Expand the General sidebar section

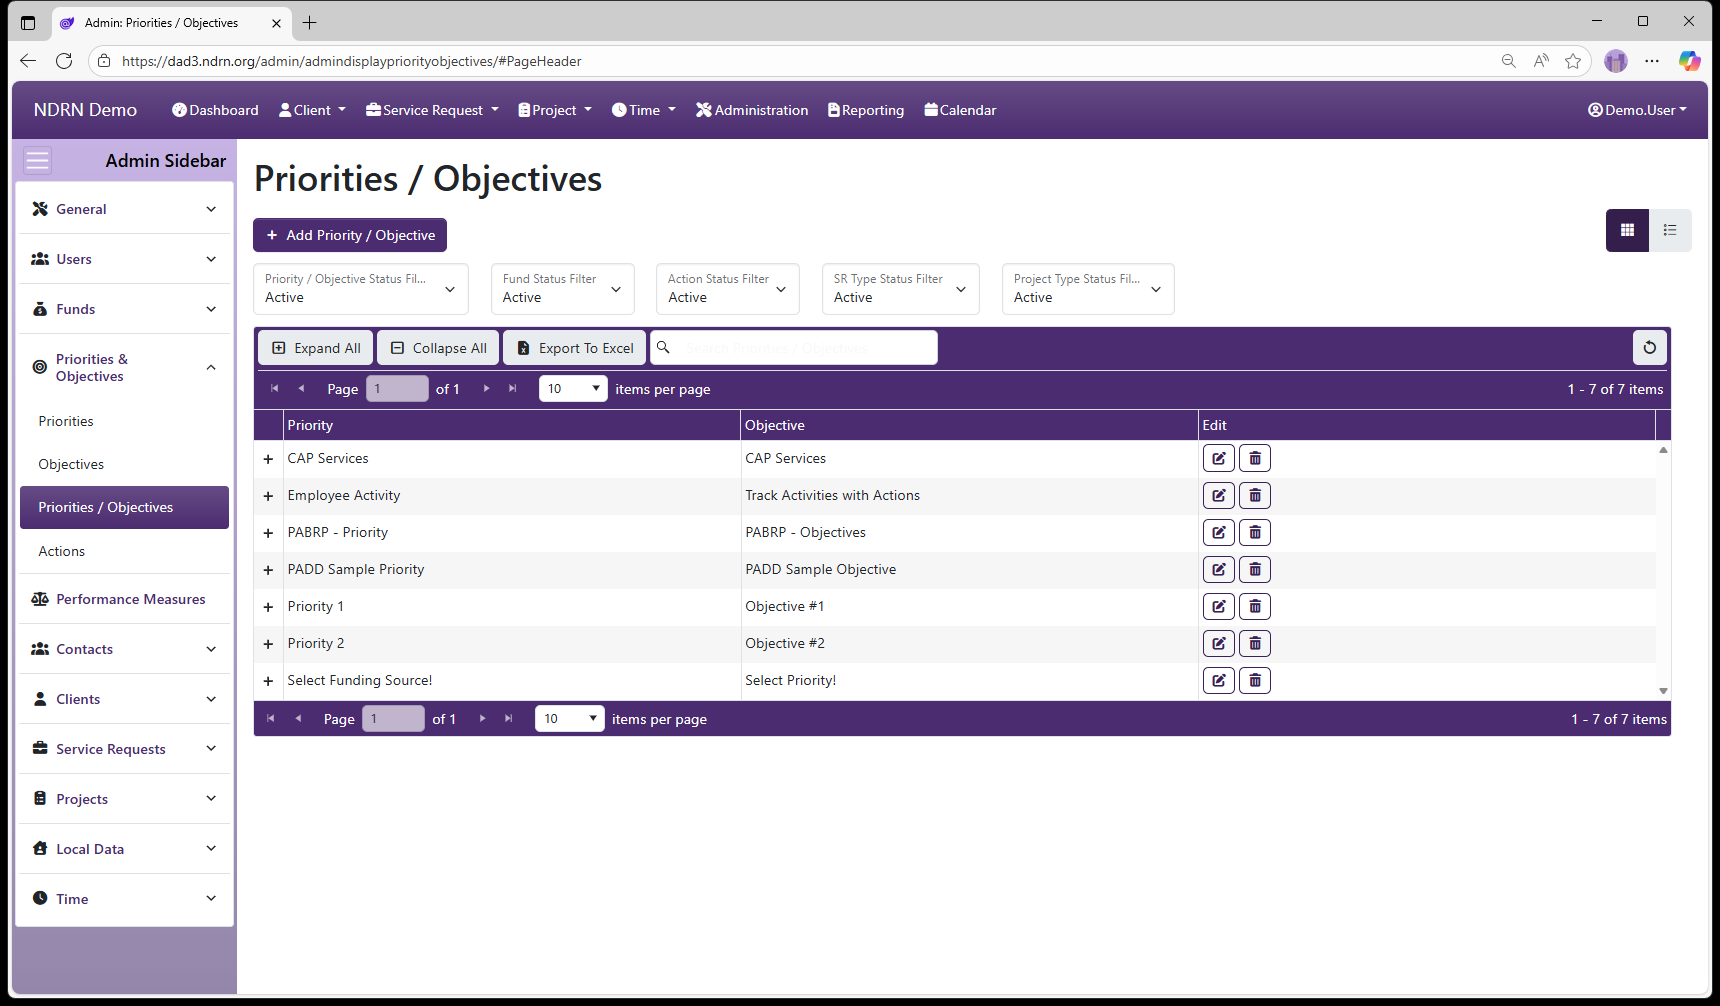124,209
